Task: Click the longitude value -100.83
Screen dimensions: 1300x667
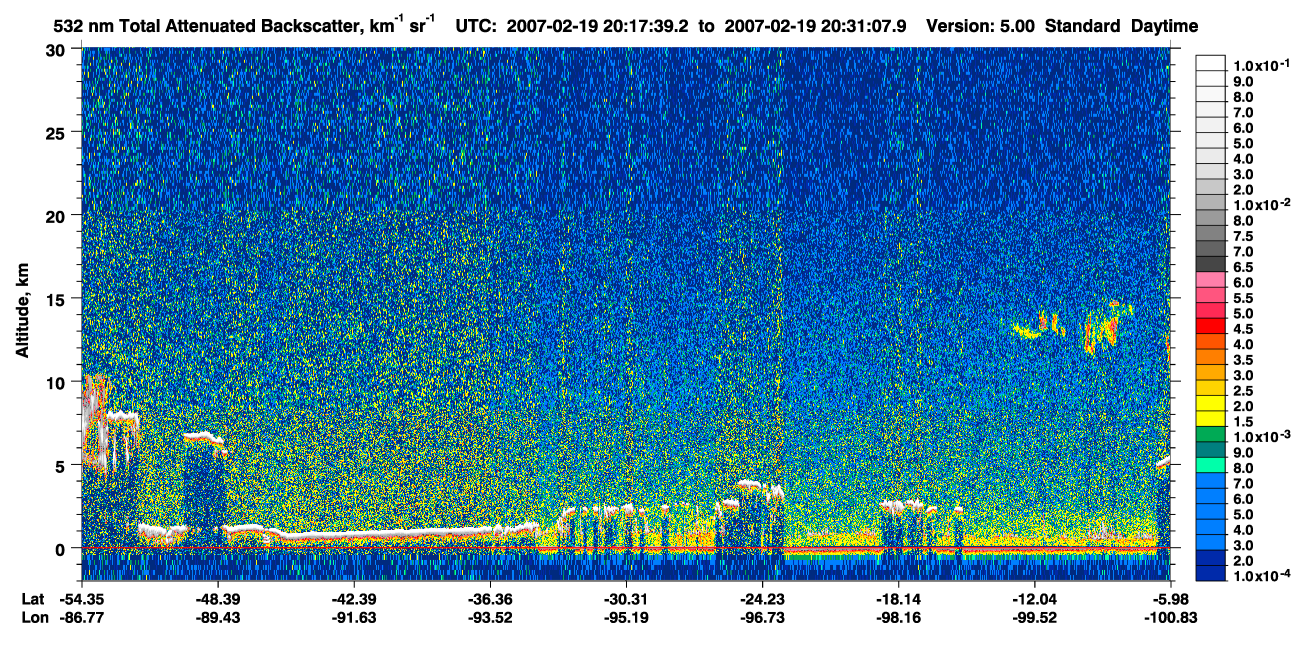Action: click(1170, 617)
